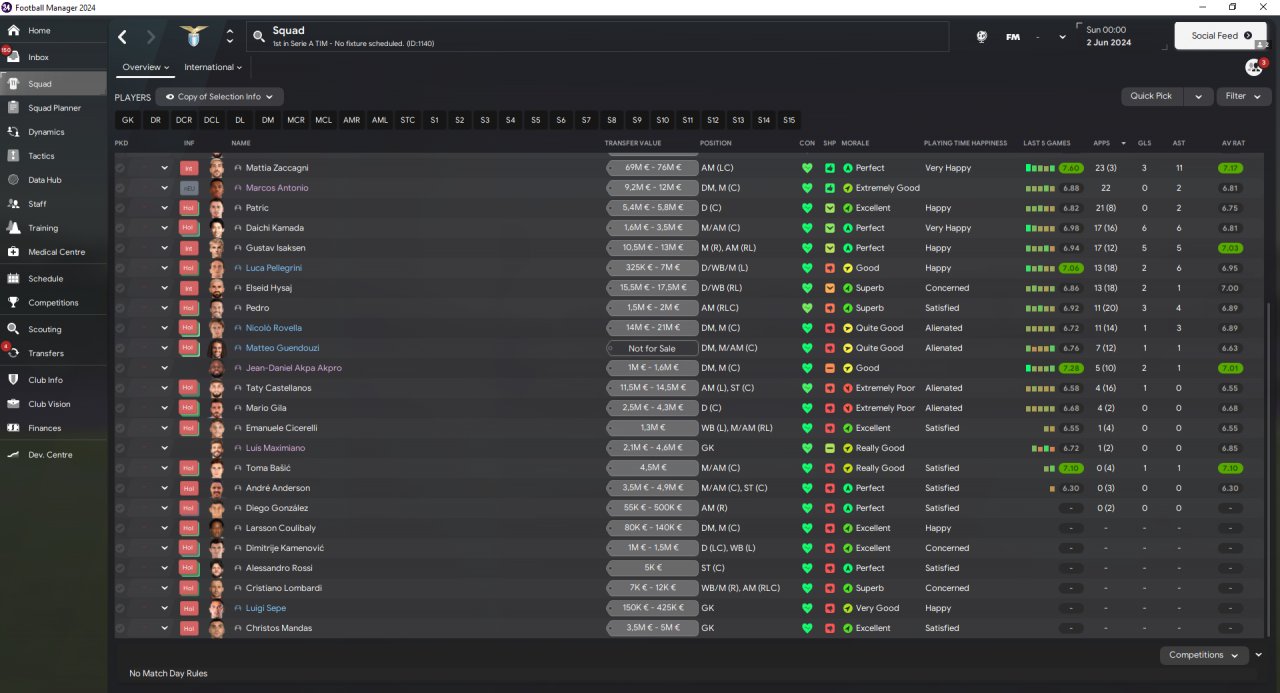Image resolution: width=1280 pixels, height=693 pixels.
Task: Open the Competitions dropdown at bottom
Action: click(x=1203, y=655)
